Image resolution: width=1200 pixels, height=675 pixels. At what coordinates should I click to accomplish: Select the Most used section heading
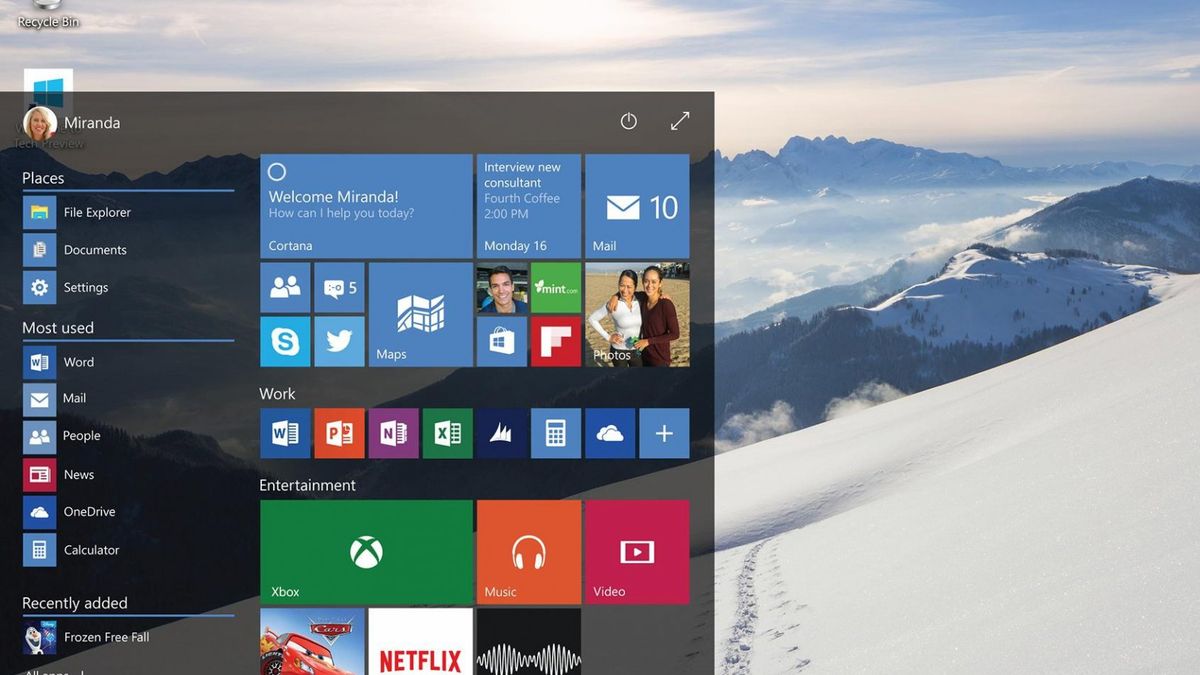coord(58,328)
